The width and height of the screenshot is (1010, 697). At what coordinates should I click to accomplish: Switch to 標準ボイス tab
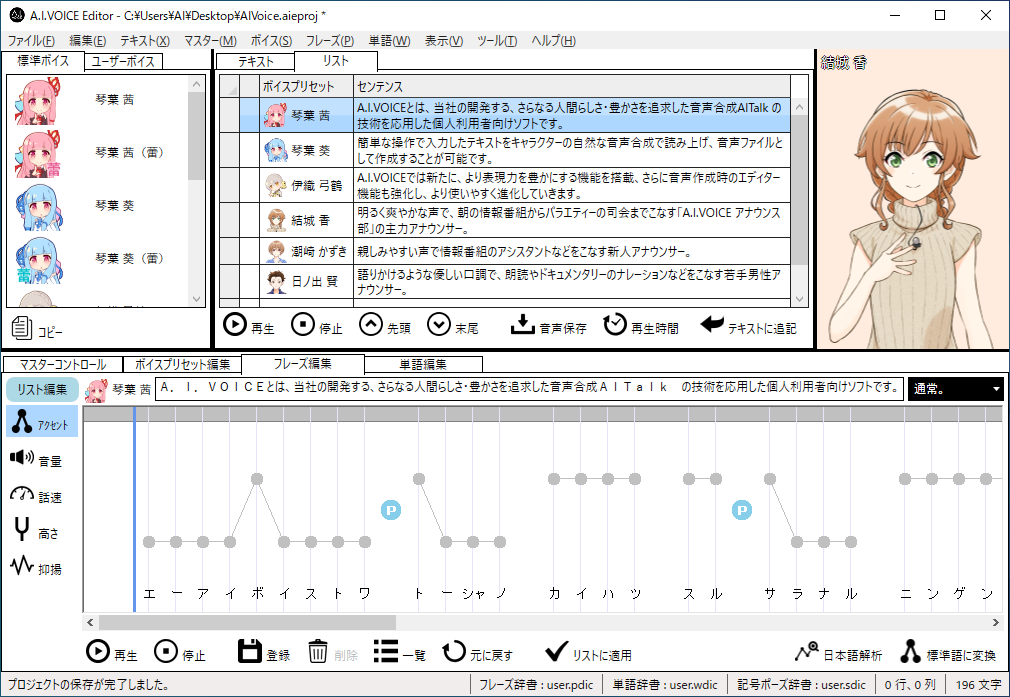pos(43,61)
